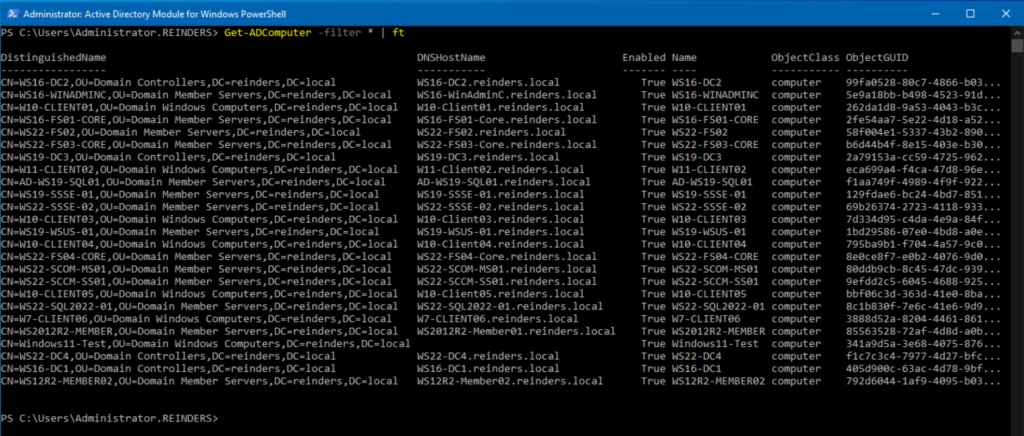The width and height of the screenshot is (1024, 436).
Task: Click the Windows11-Test name cell
Action: [715, 343]
